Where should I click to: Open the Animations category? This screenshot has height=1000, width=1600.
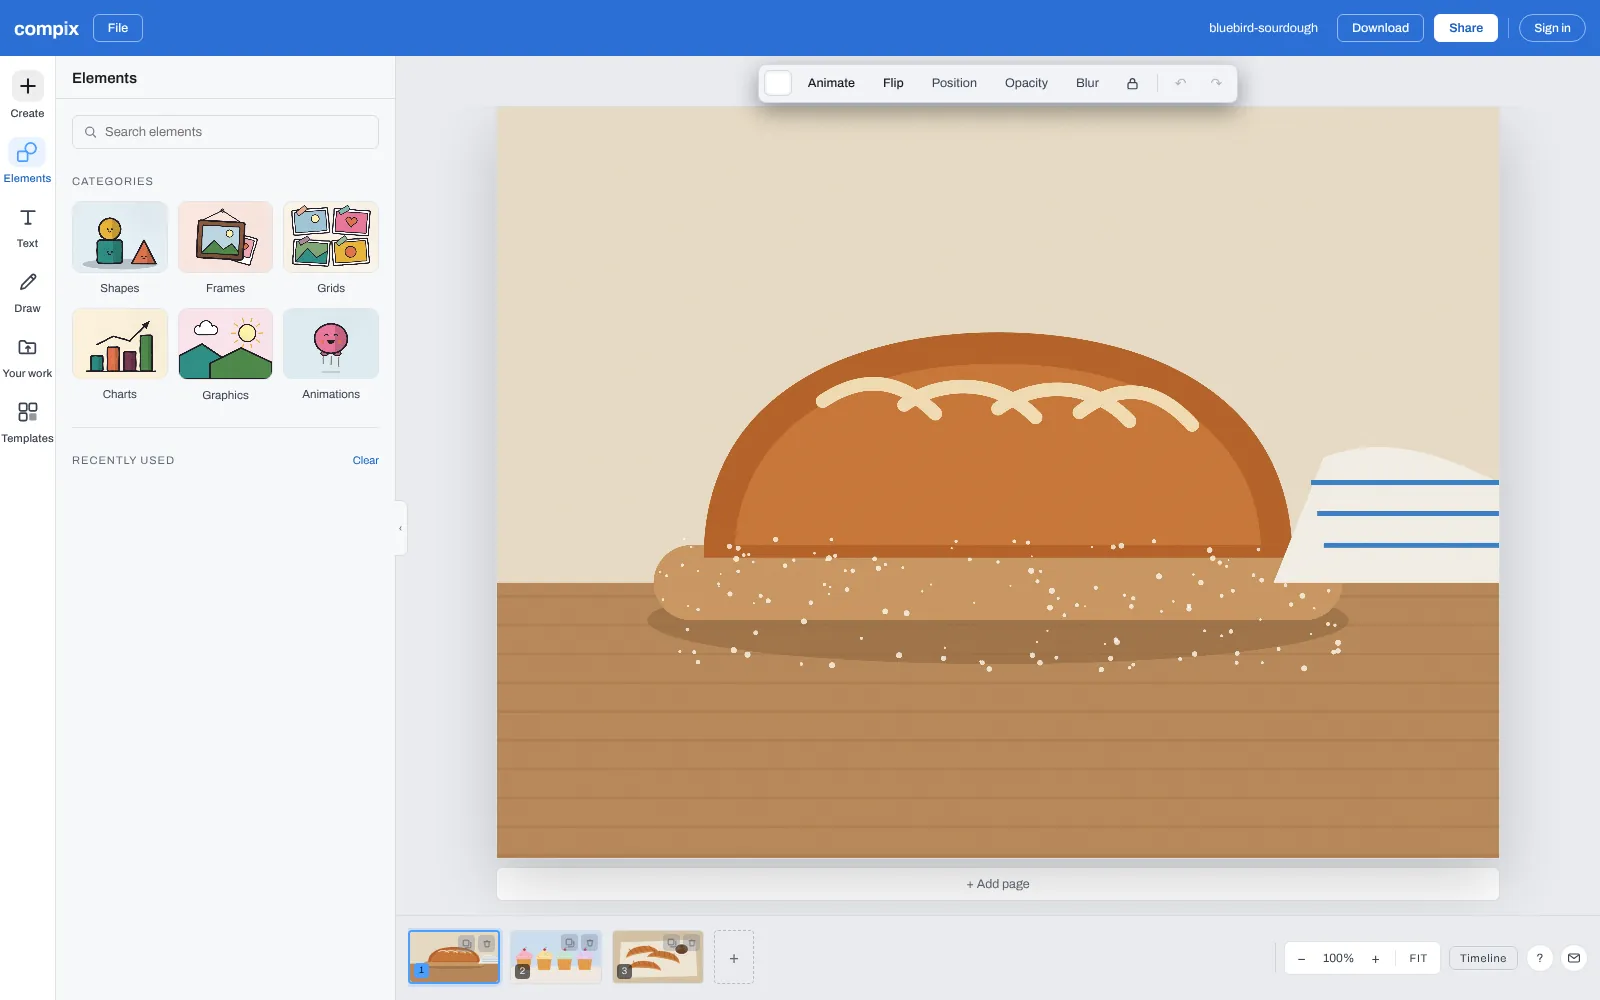[x=331, y=355]
